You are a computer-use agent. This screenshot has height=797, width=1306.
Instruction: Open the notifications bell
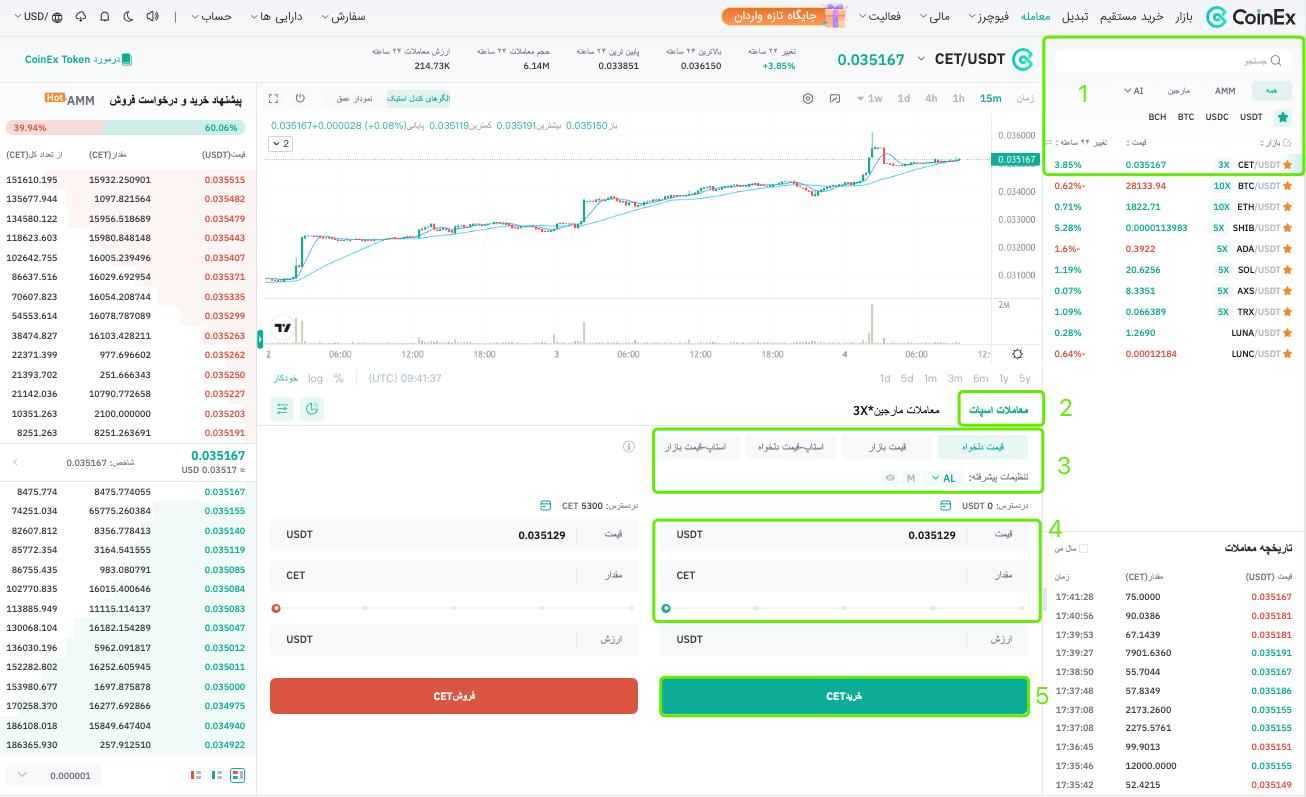point(105,17)
